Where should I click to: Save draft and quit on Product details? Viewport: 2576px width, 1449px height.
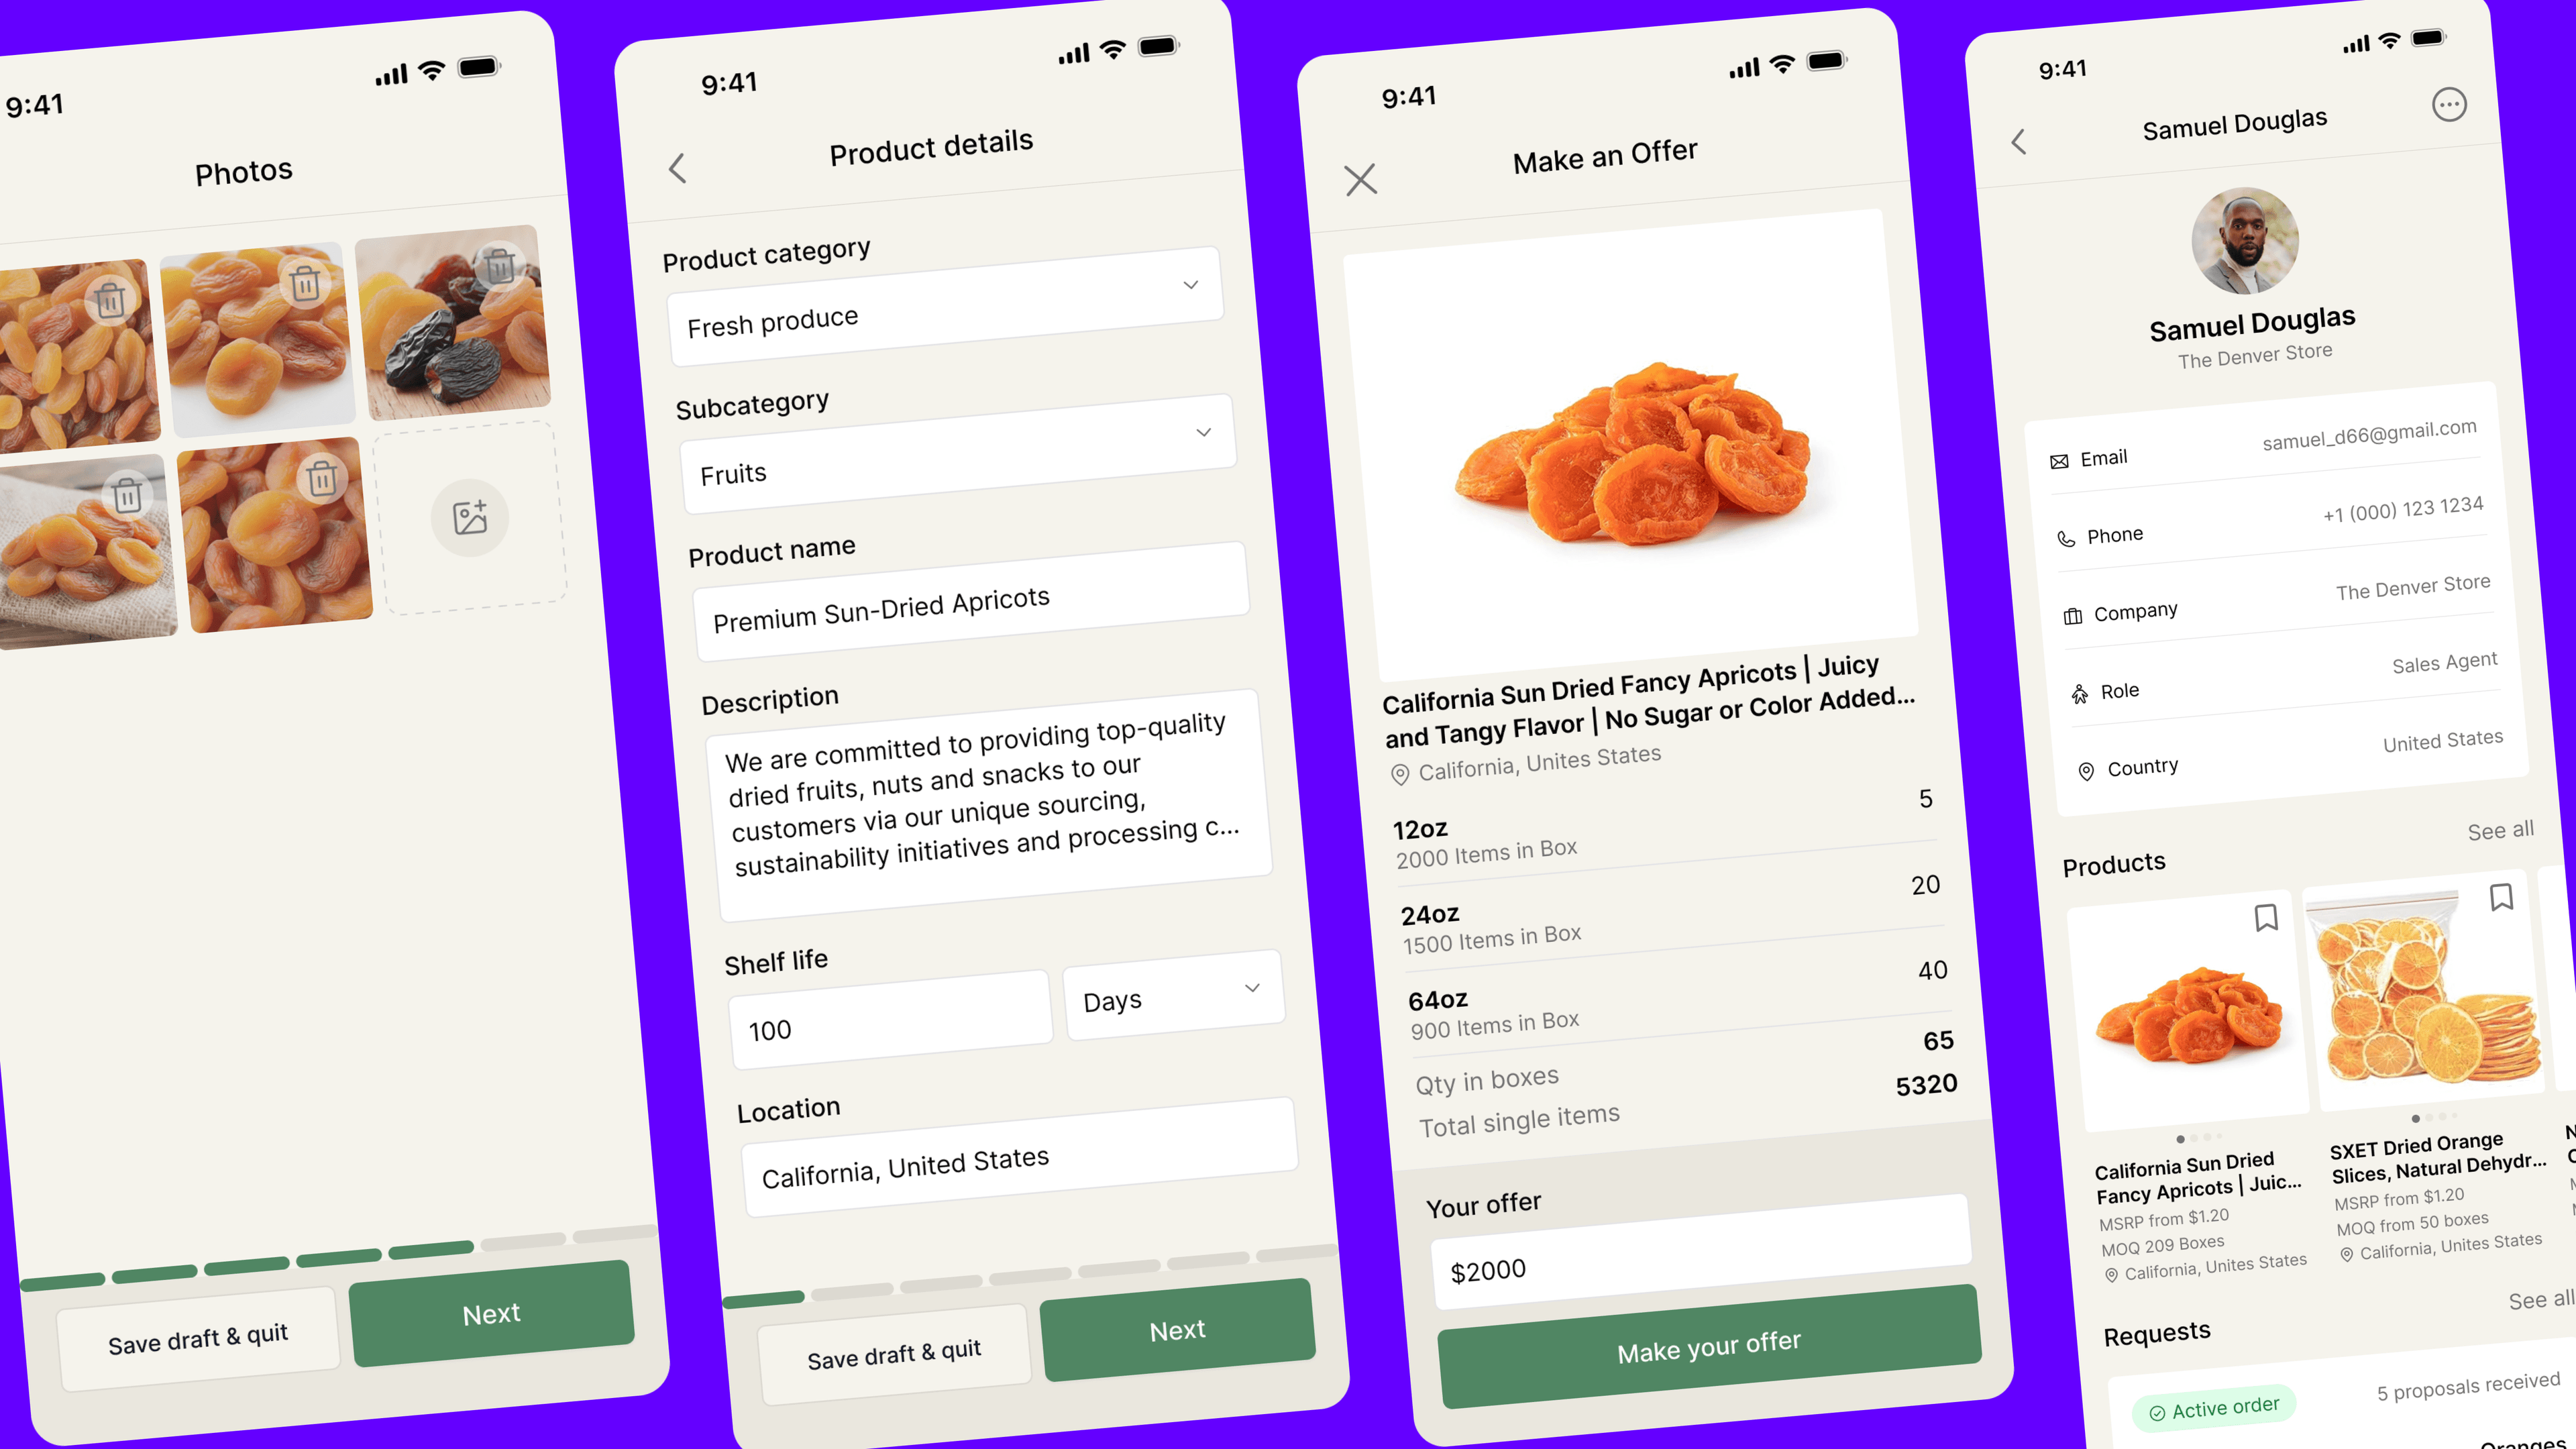pos(894,1354)
